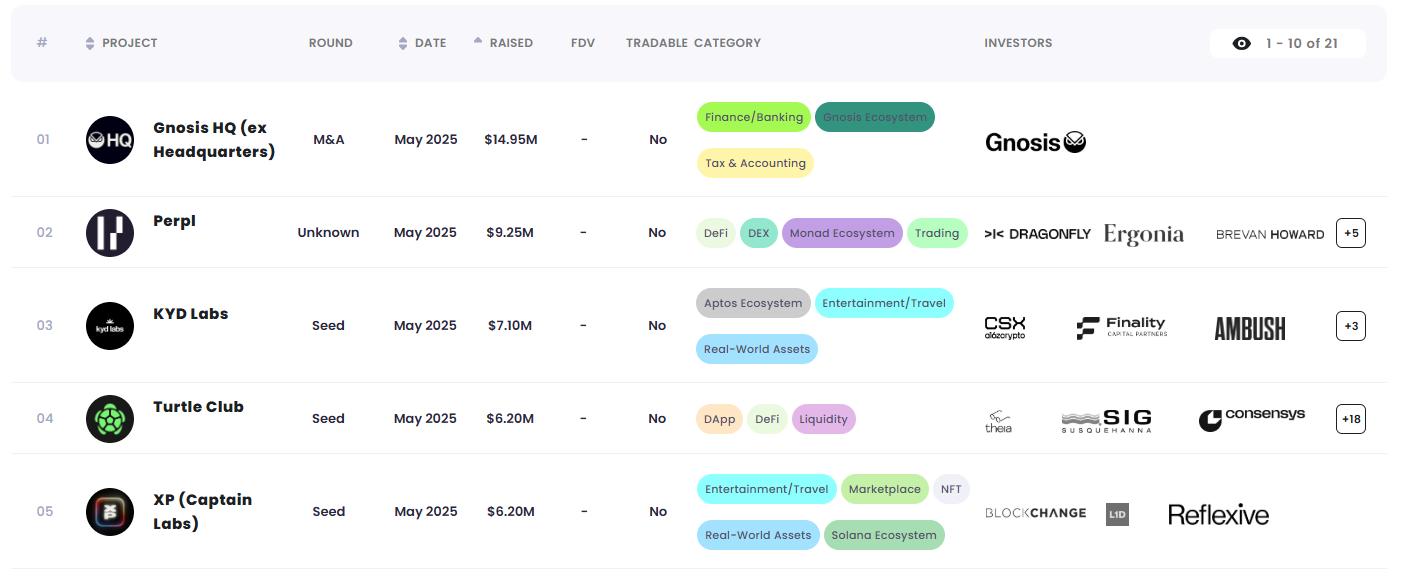
Task: Open the Ambush investor logo
Action: (1250, 328)
